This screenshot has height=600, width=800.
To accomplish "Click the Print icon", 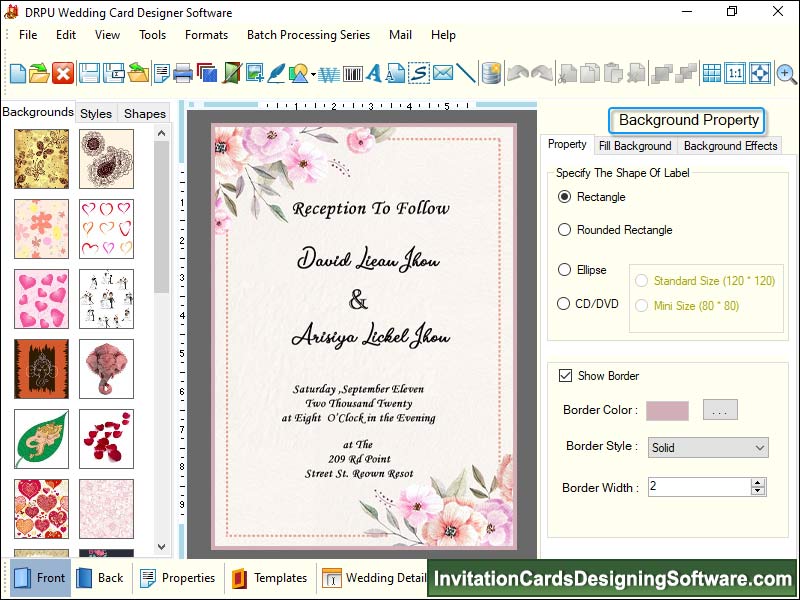I will tap(183, 73).
